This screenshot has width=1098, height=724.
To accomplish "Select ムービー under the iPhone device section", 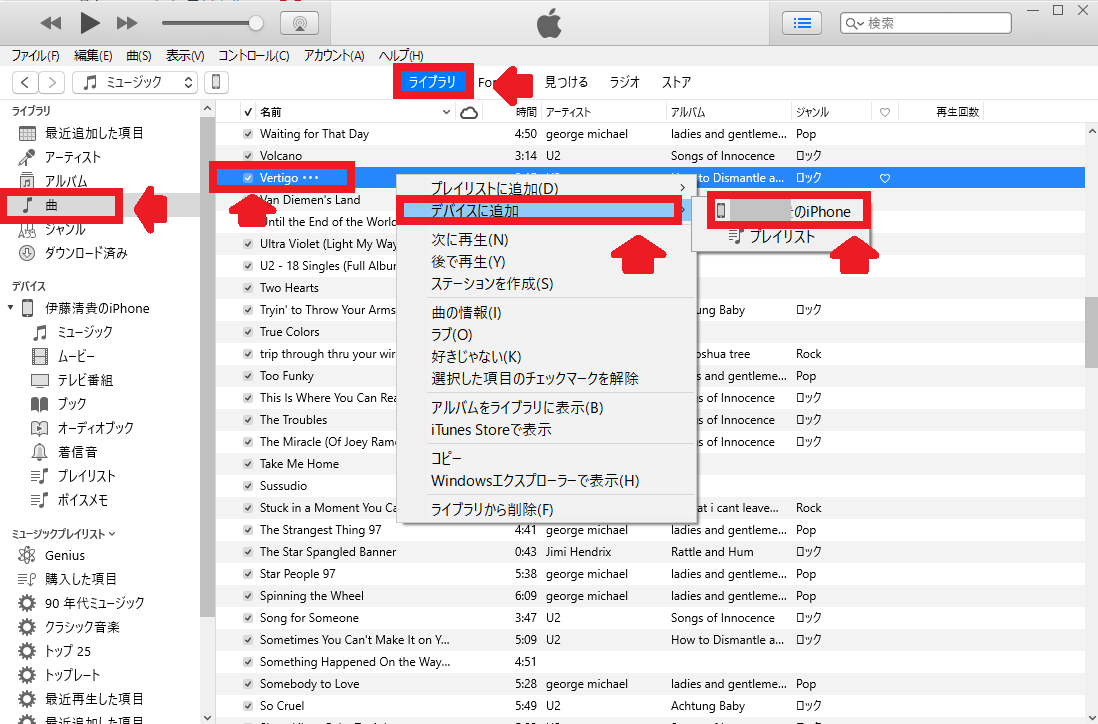I will coord(76,355).
